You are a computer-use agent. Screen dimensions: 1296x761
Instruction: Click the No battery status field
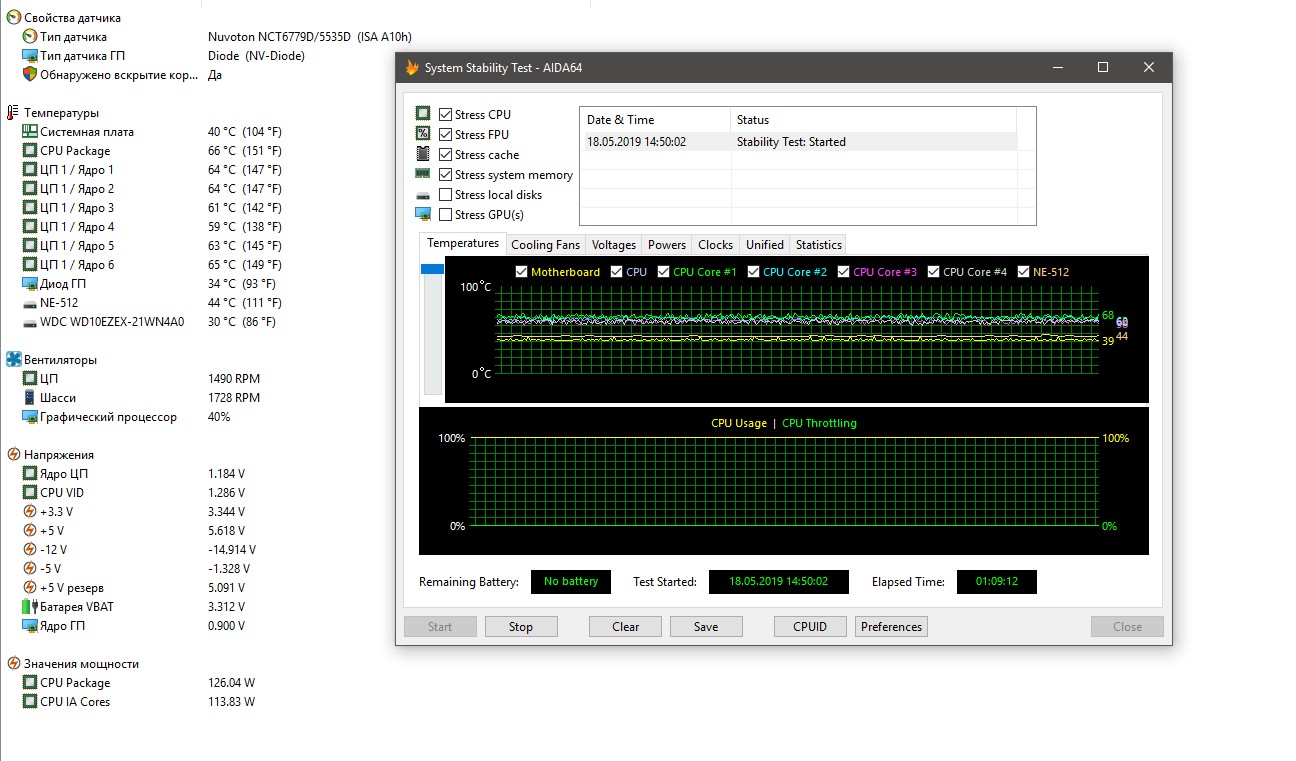click(571, 582)
